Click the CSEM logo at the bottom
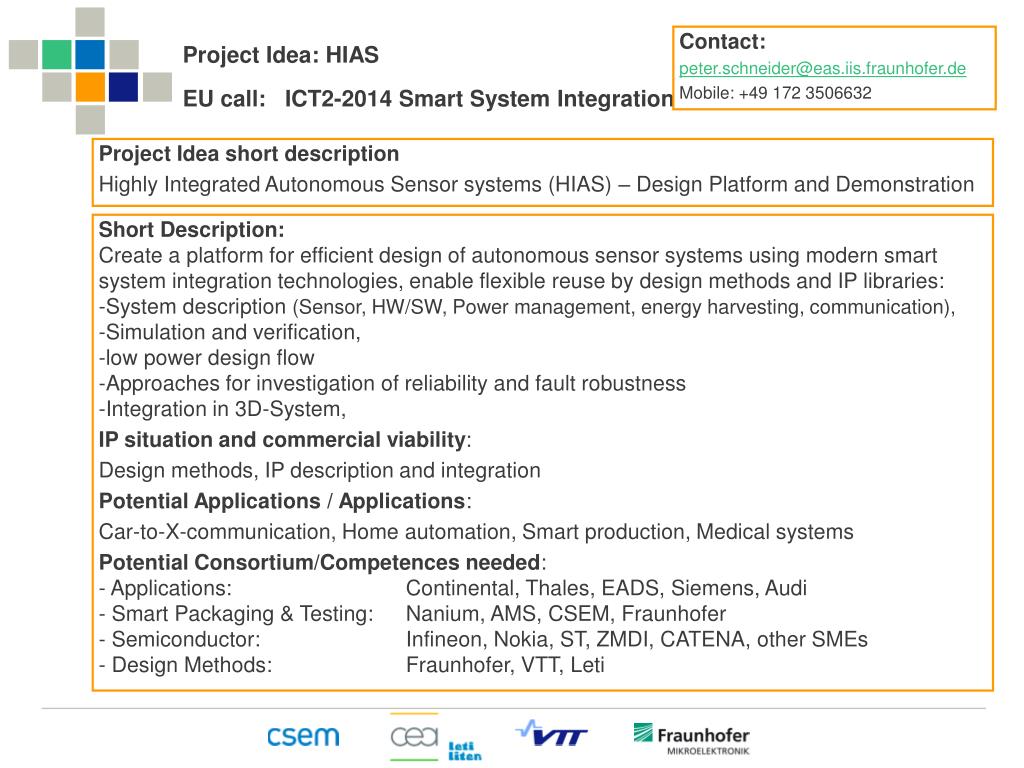1024x768 pixels. pyautogui.click(x=303, y=737)
